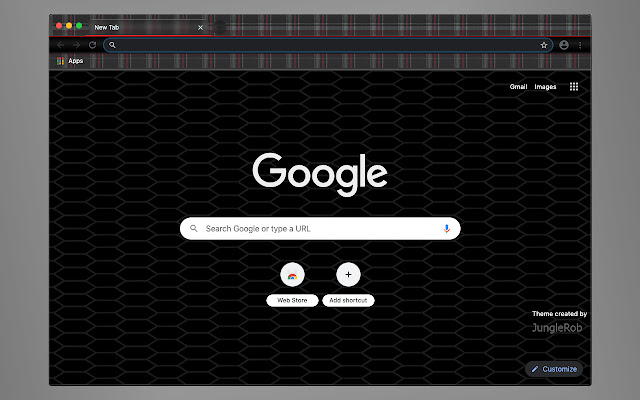
Task: Click the magnifier in Google search box
Action: point(194,229)
